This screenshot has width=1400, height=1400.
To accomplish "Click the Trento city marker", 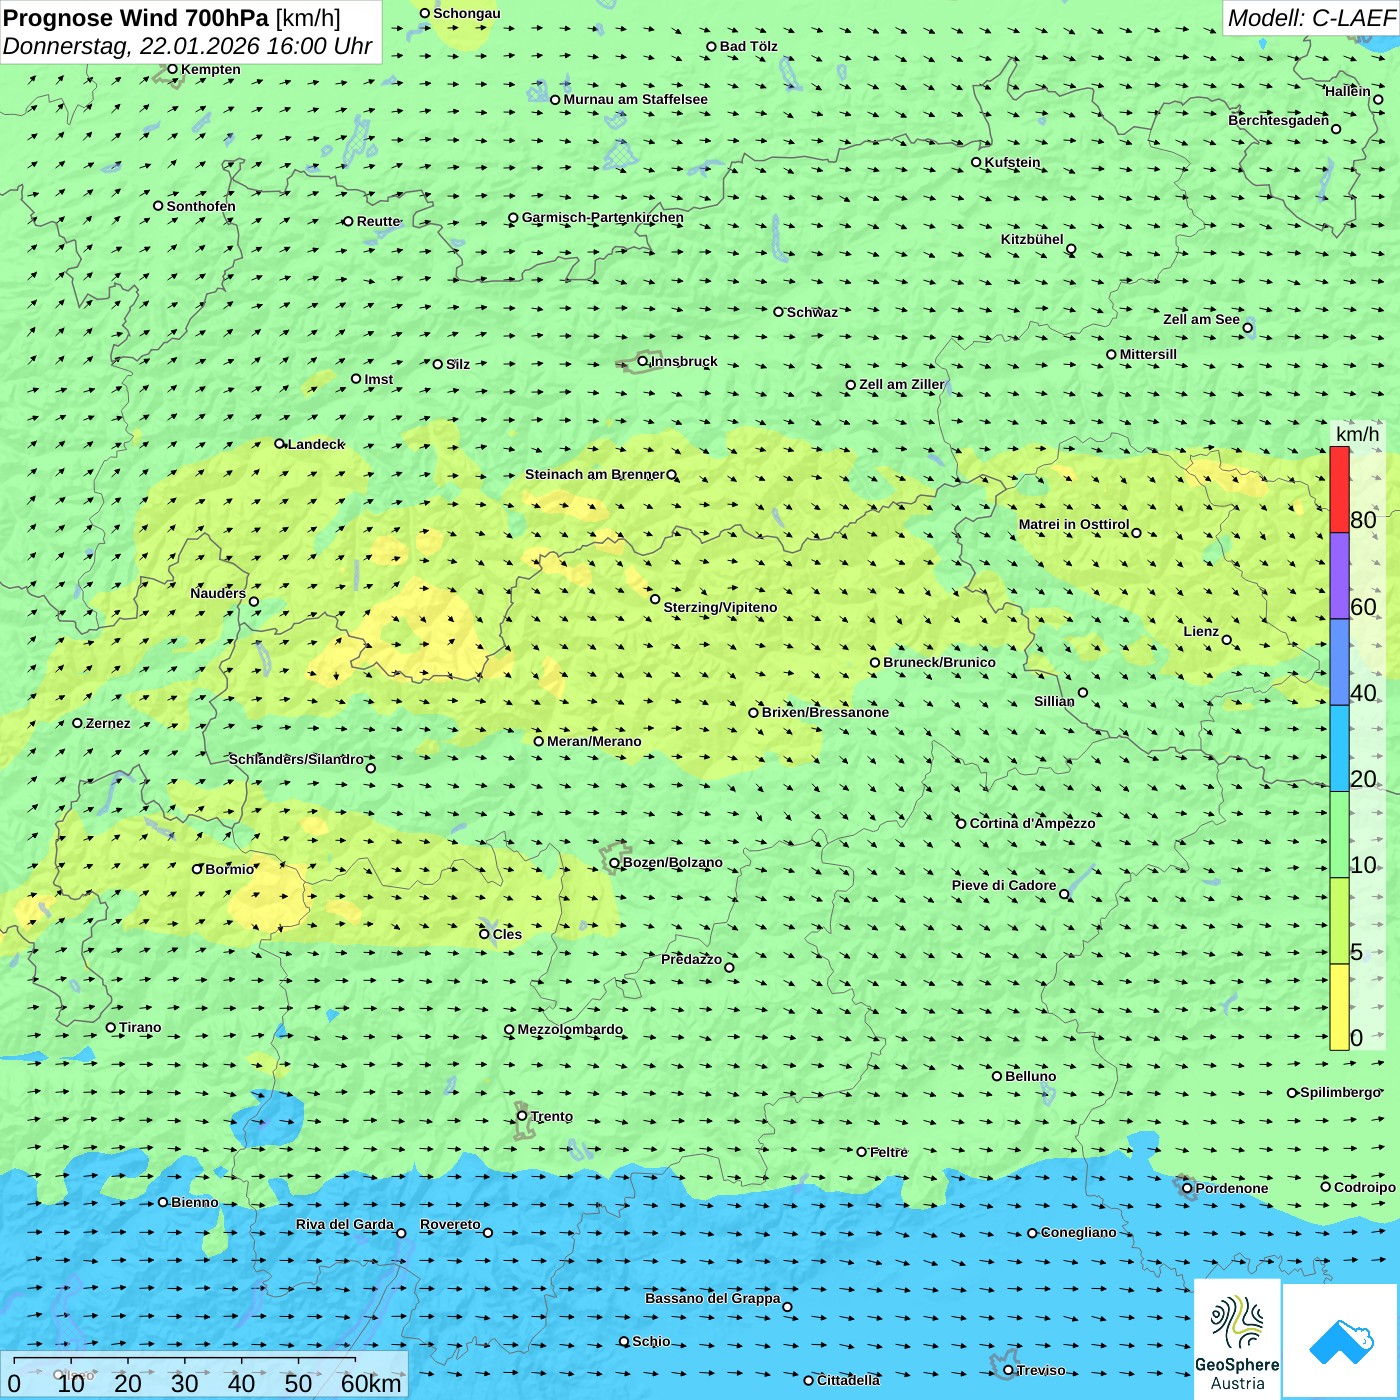I will 522,1116.
